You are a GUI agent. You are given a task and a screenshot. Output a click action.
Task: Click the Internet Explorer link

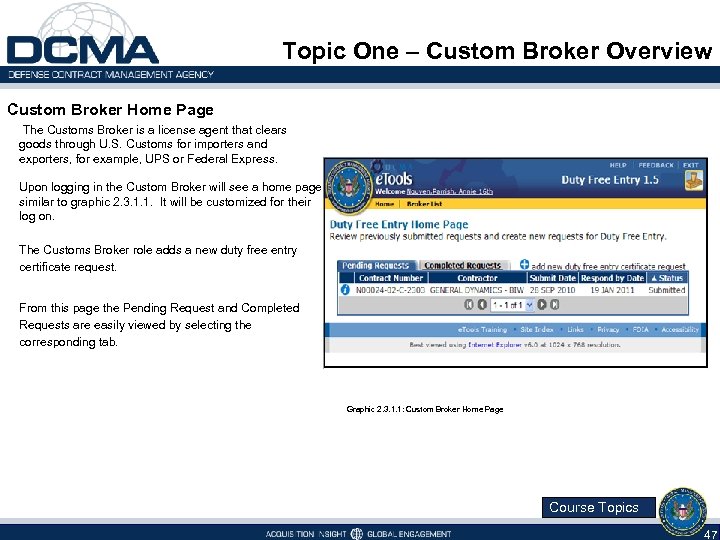(495, 345)
